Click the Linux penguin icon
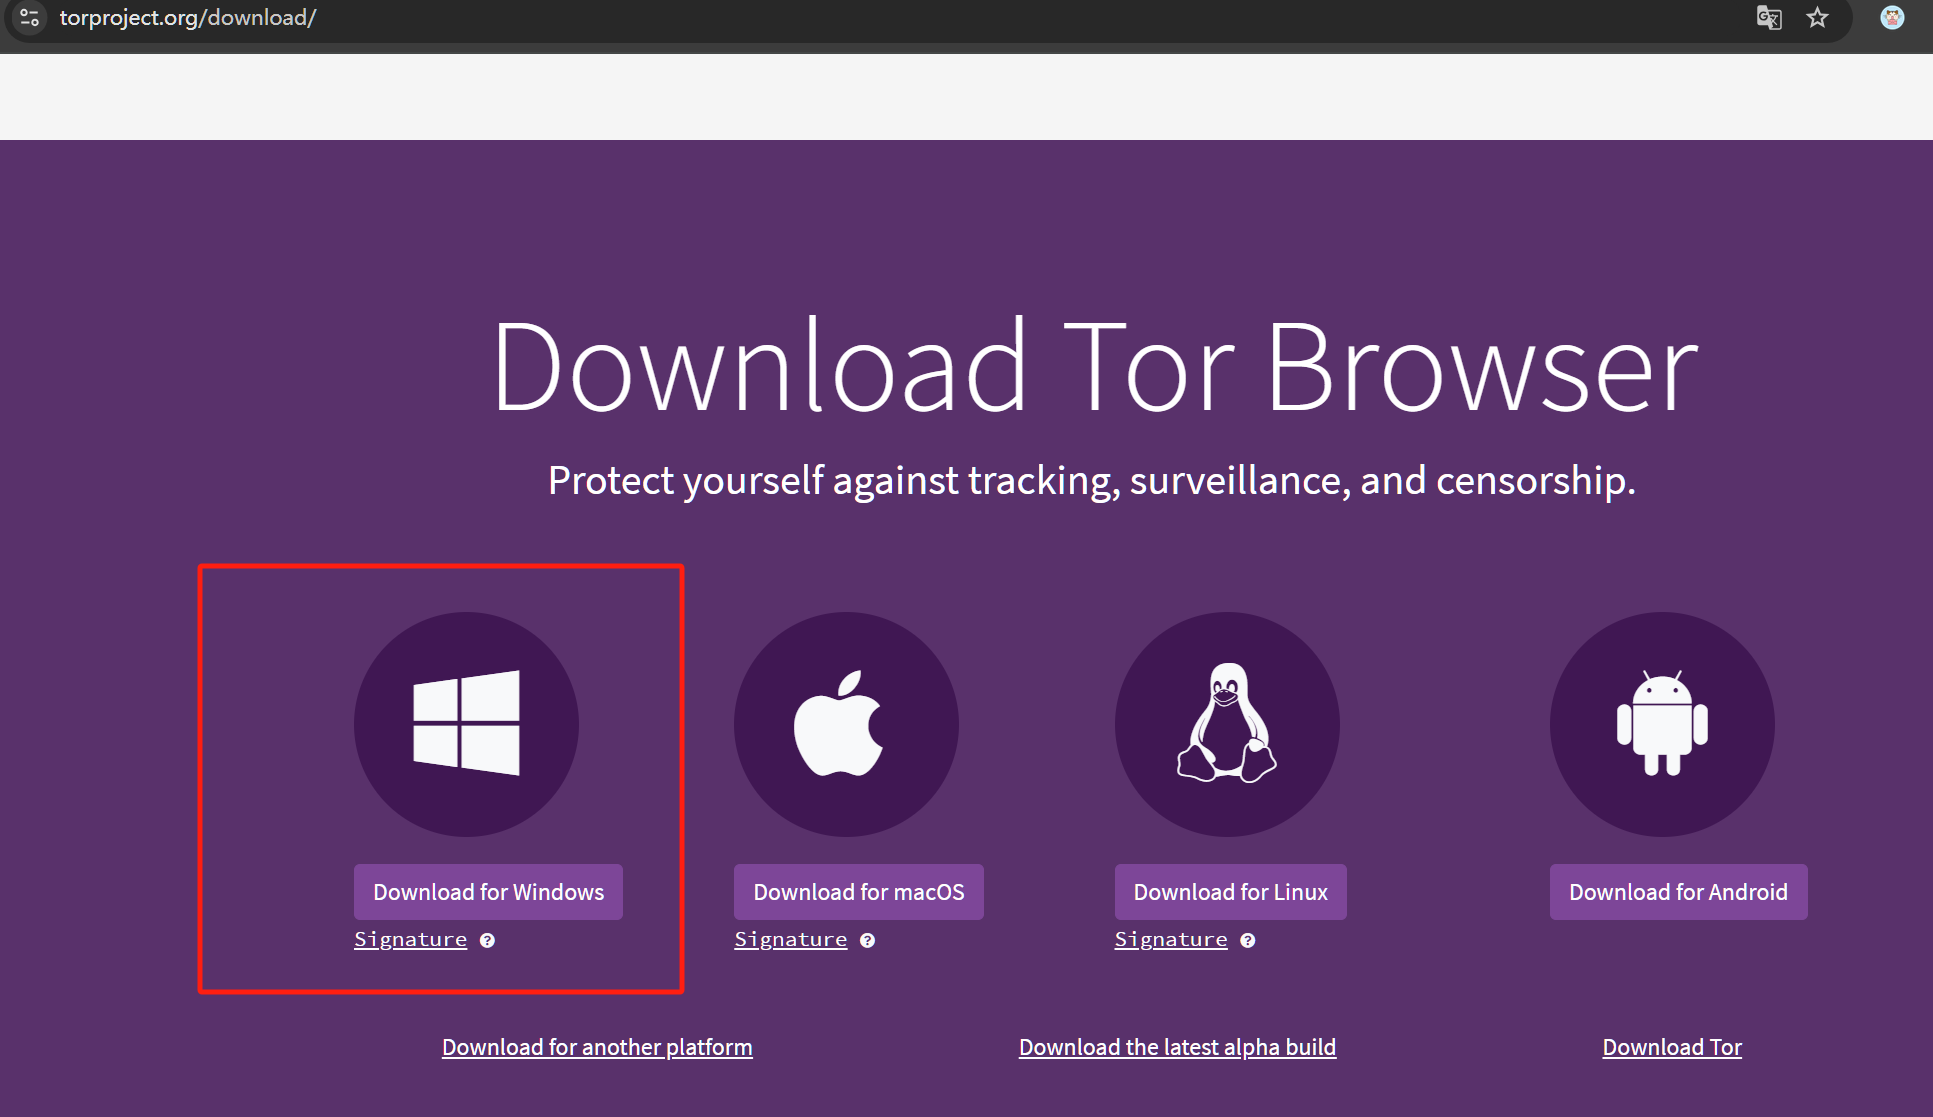 (x=1227, y=723)
